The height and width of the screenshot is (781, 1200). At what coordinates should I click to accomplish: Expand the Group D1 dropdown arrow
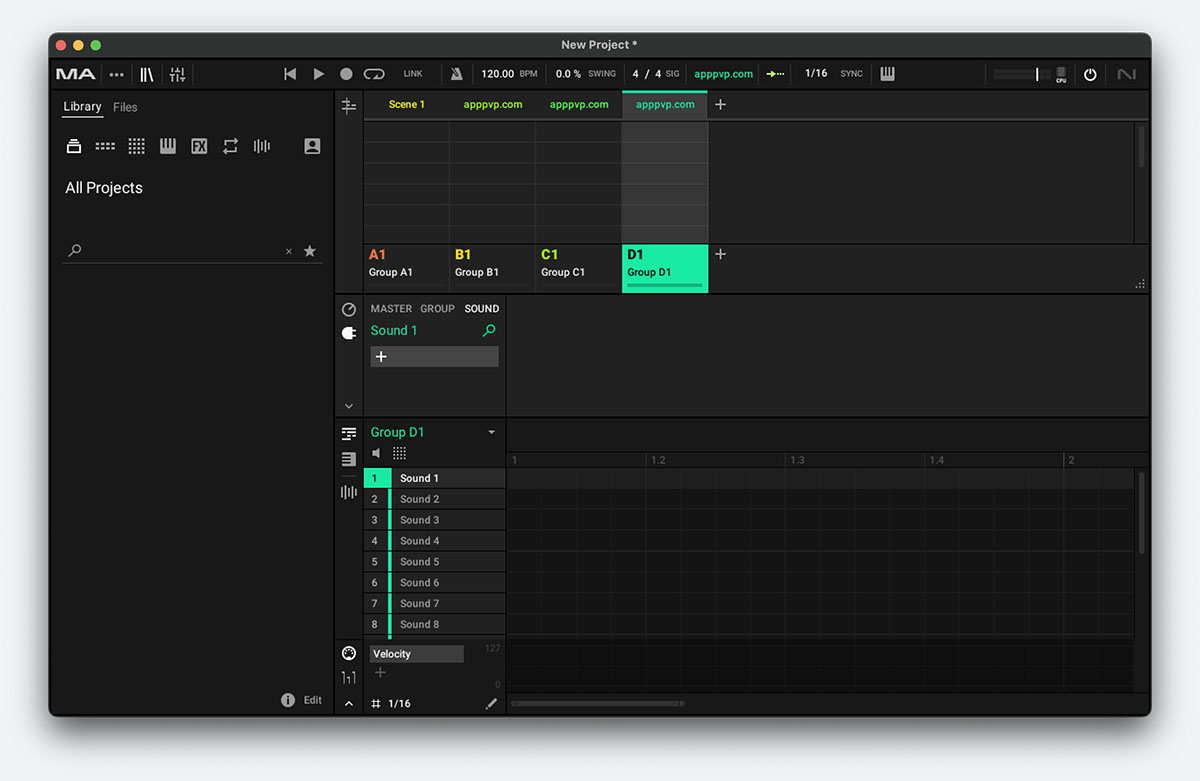[x=491, y=432]
